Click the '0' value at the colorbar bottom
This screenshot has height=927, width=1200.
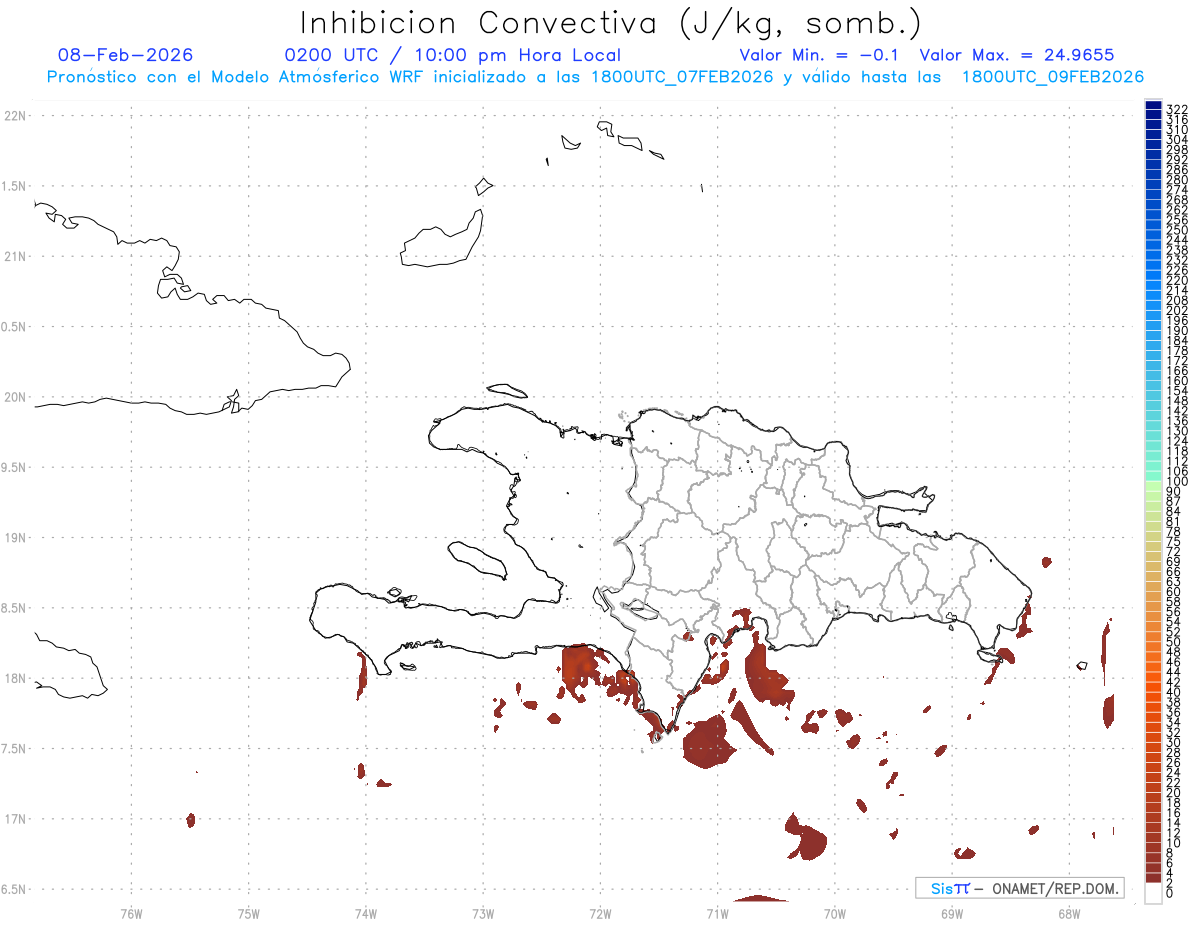1170,892
